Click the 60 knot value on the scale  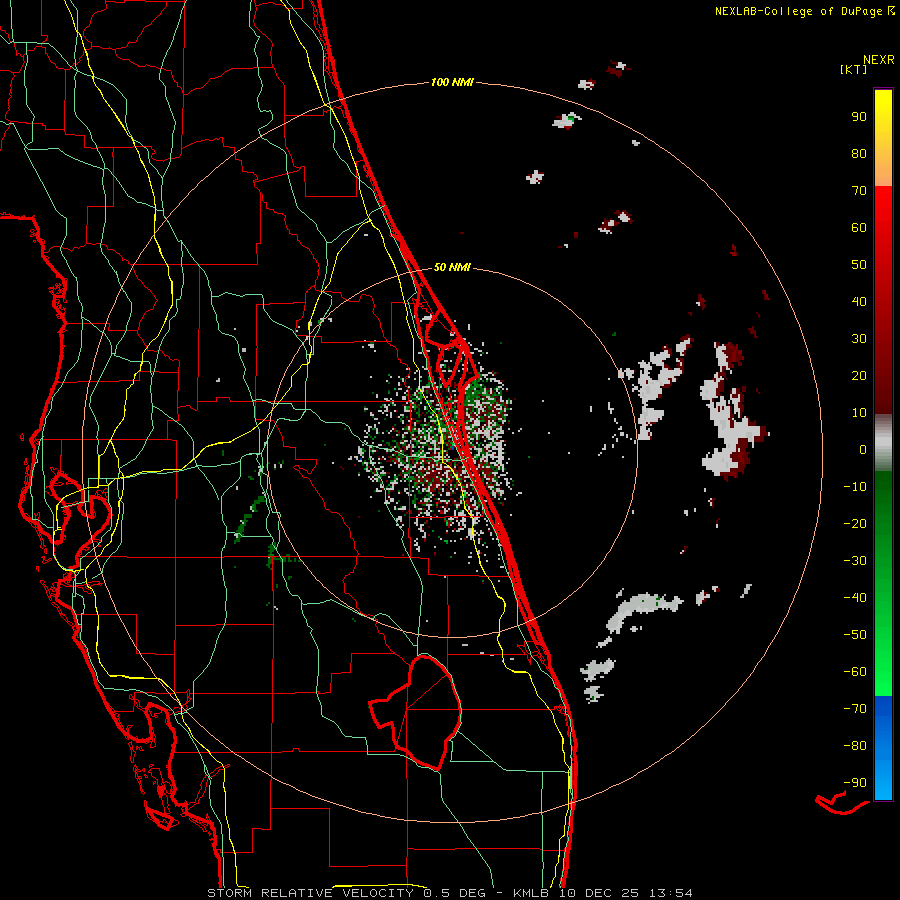click(x=859, y=227)
